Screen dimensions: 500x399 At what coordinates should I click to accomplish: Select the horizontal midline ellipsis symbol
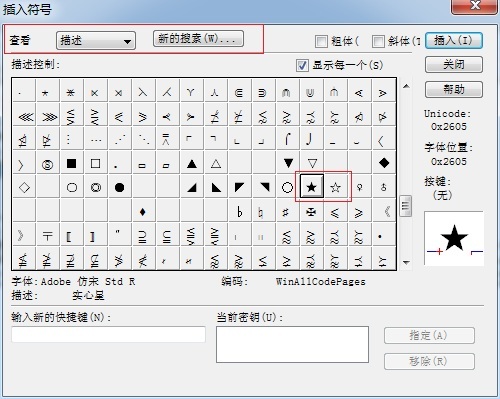tap(95, 139)
